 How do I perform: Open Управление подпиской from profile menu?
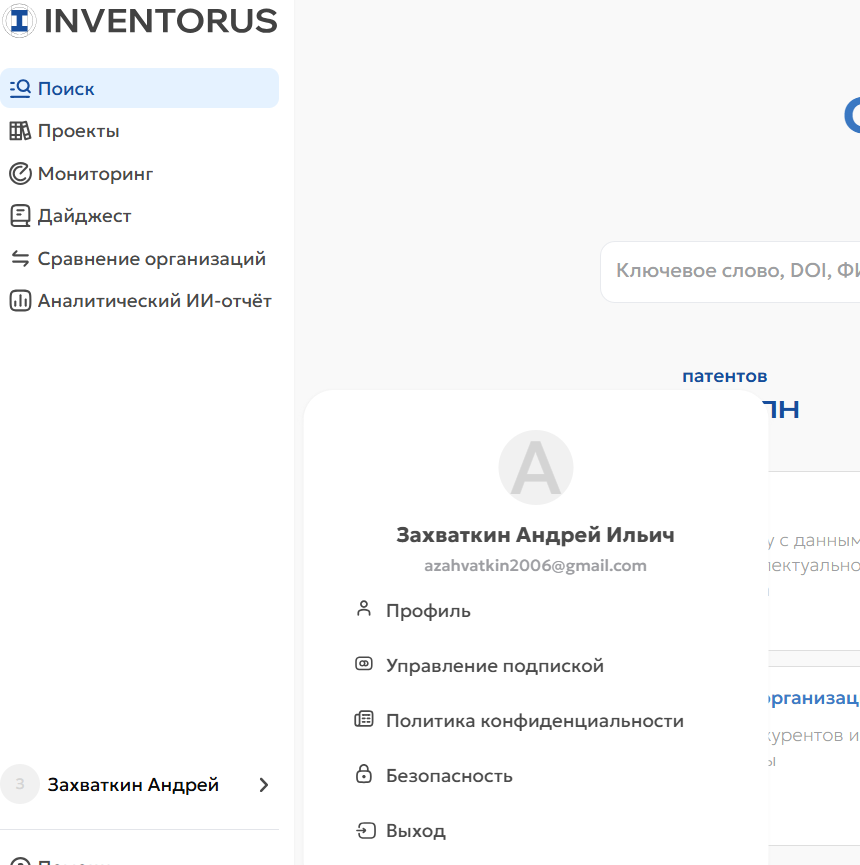pos(494,666)
